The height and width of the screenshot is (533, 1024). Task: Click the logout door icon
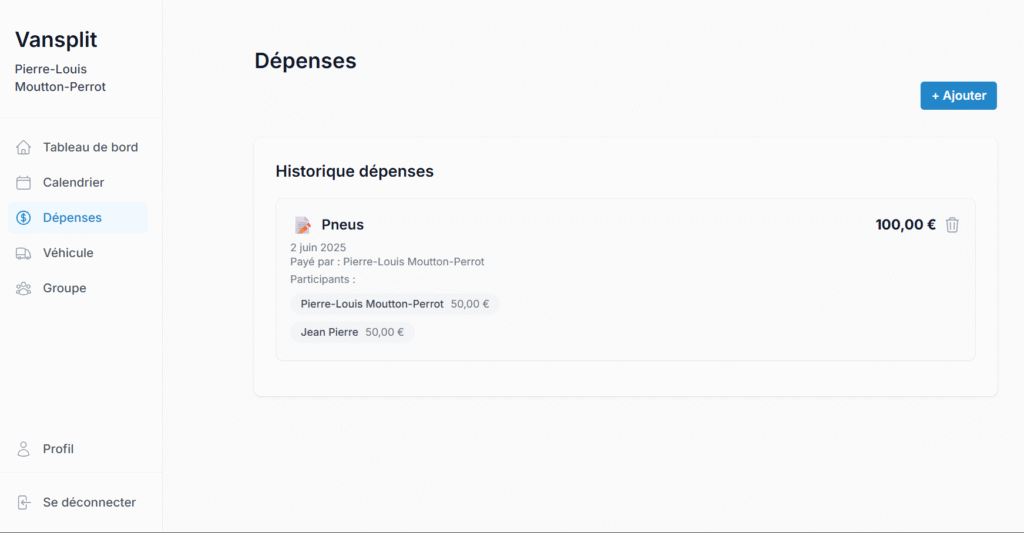click(24, 502)
